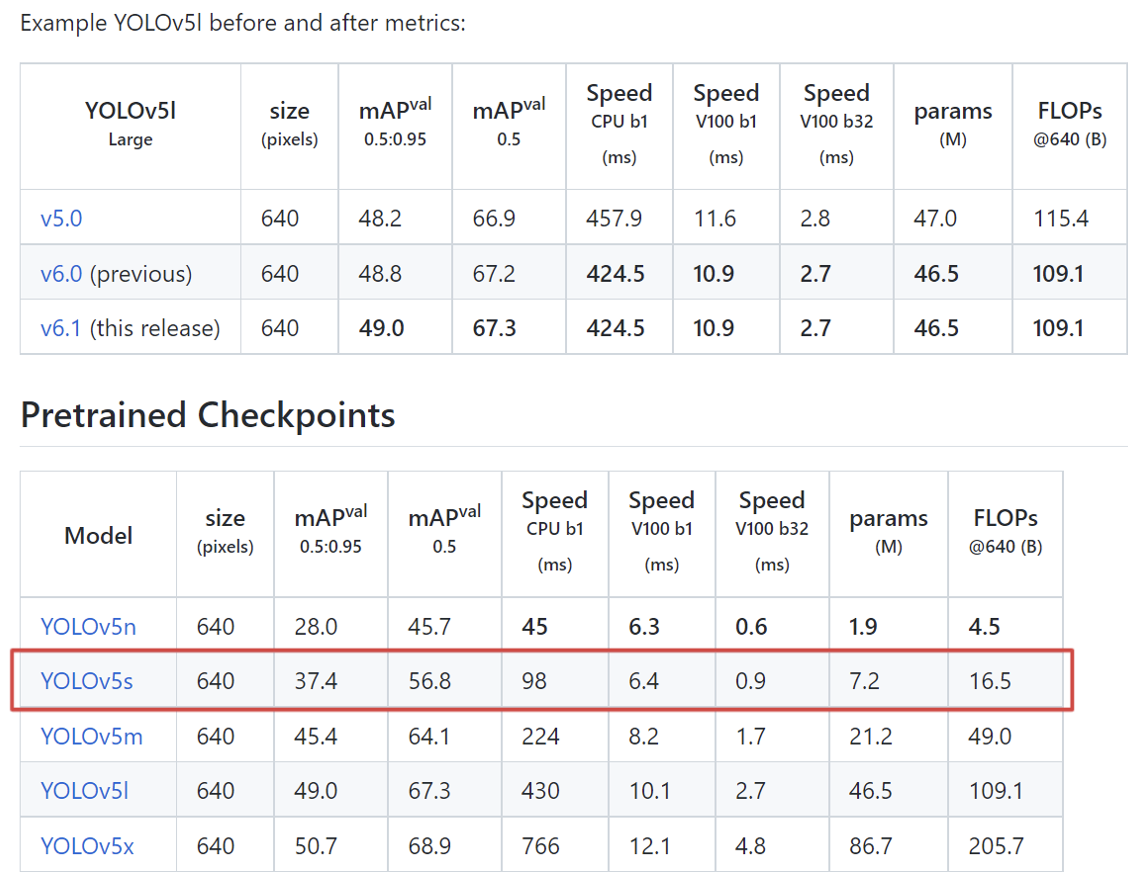Select the highlighted YOLOv5s model link
1128x876 pixels.
(86, 682)
